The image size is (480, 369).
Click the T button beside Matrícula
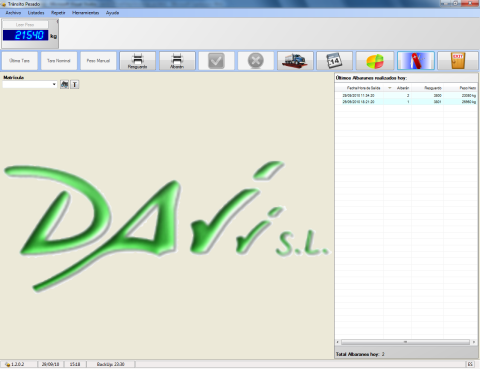pyautogui.click(x=75, y=84)
